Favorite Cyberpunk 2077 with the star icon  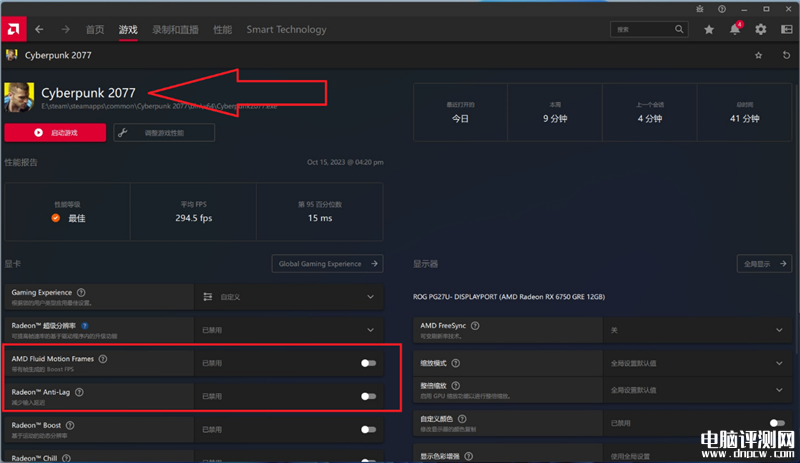tap(759, 55)
